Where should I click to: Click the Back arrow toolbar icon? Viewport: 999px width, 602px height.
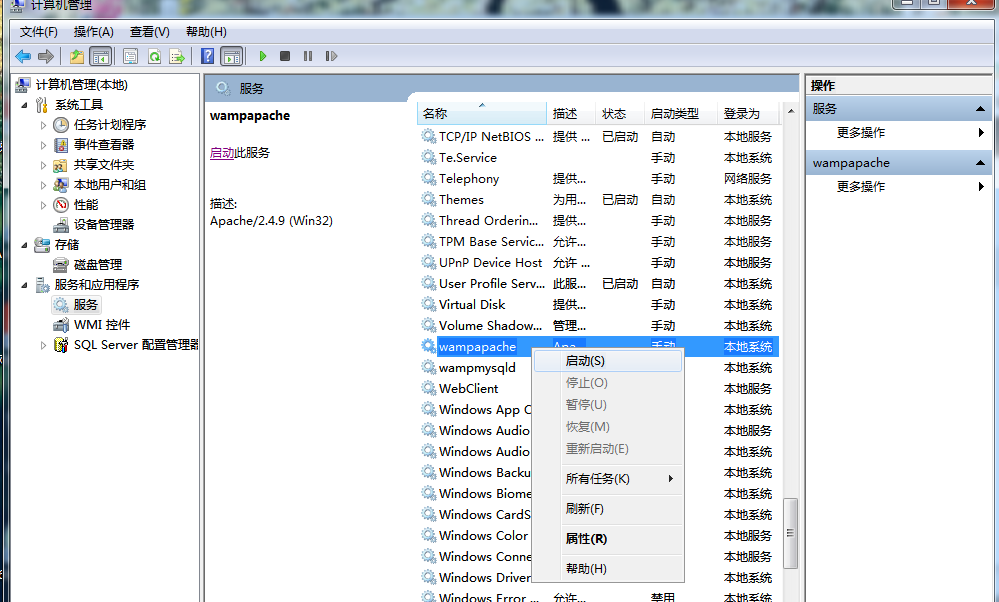23,57
